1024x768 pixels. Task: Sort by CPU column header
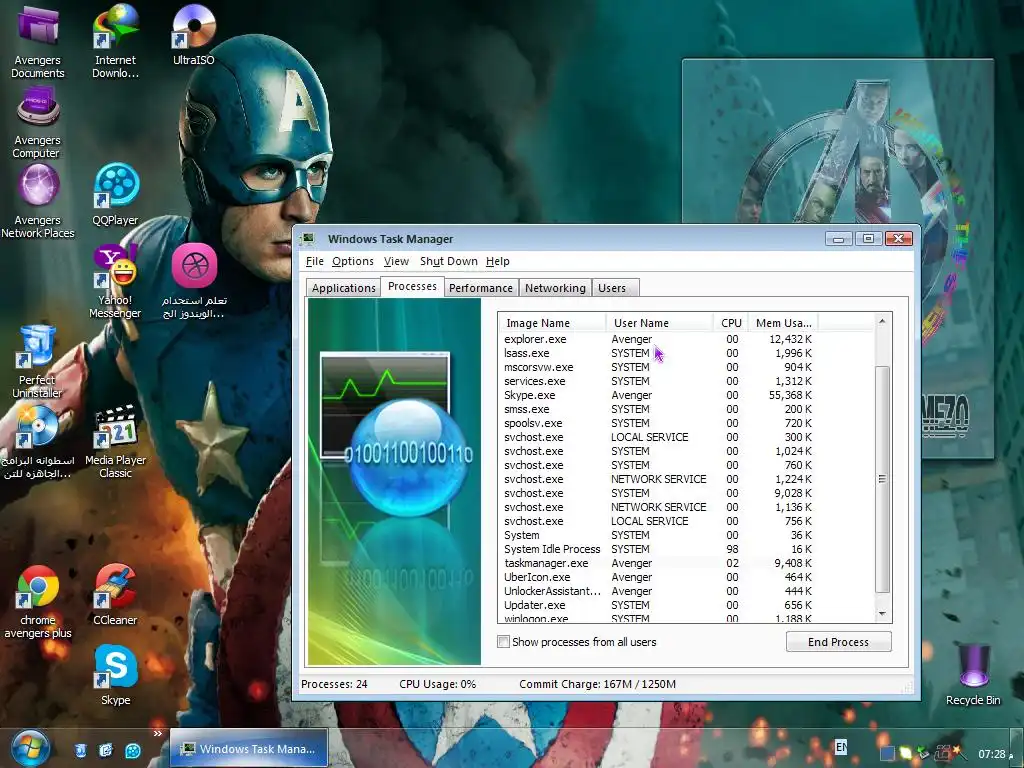click(731, 323)
